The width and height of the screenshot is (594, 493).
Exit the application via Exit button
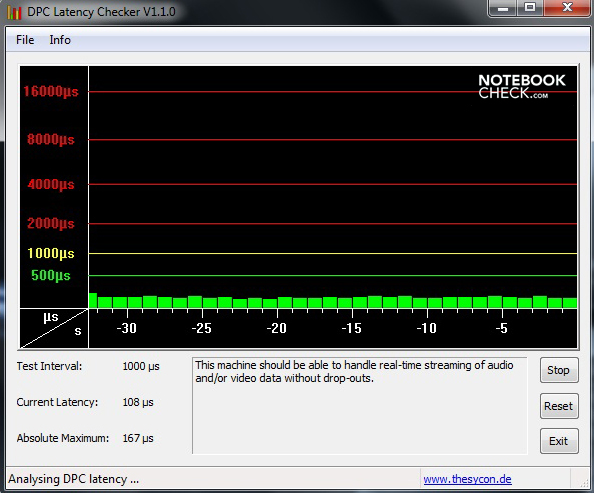559,441
